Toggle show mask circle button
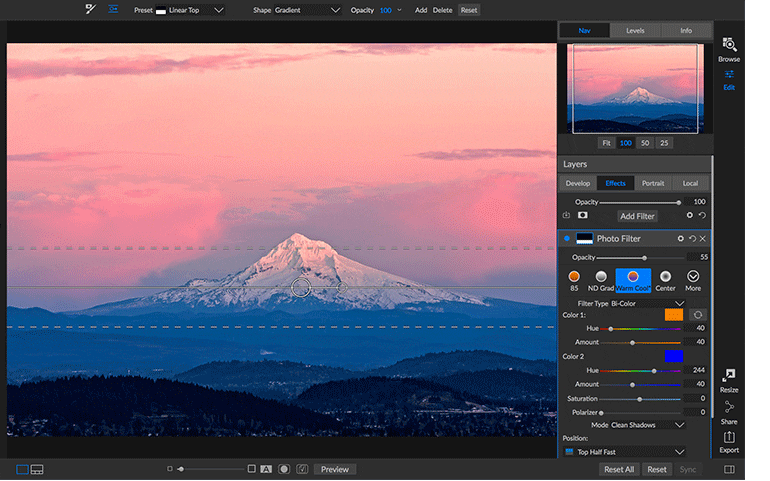Viewport: 770px width, 481px height. 284,469
